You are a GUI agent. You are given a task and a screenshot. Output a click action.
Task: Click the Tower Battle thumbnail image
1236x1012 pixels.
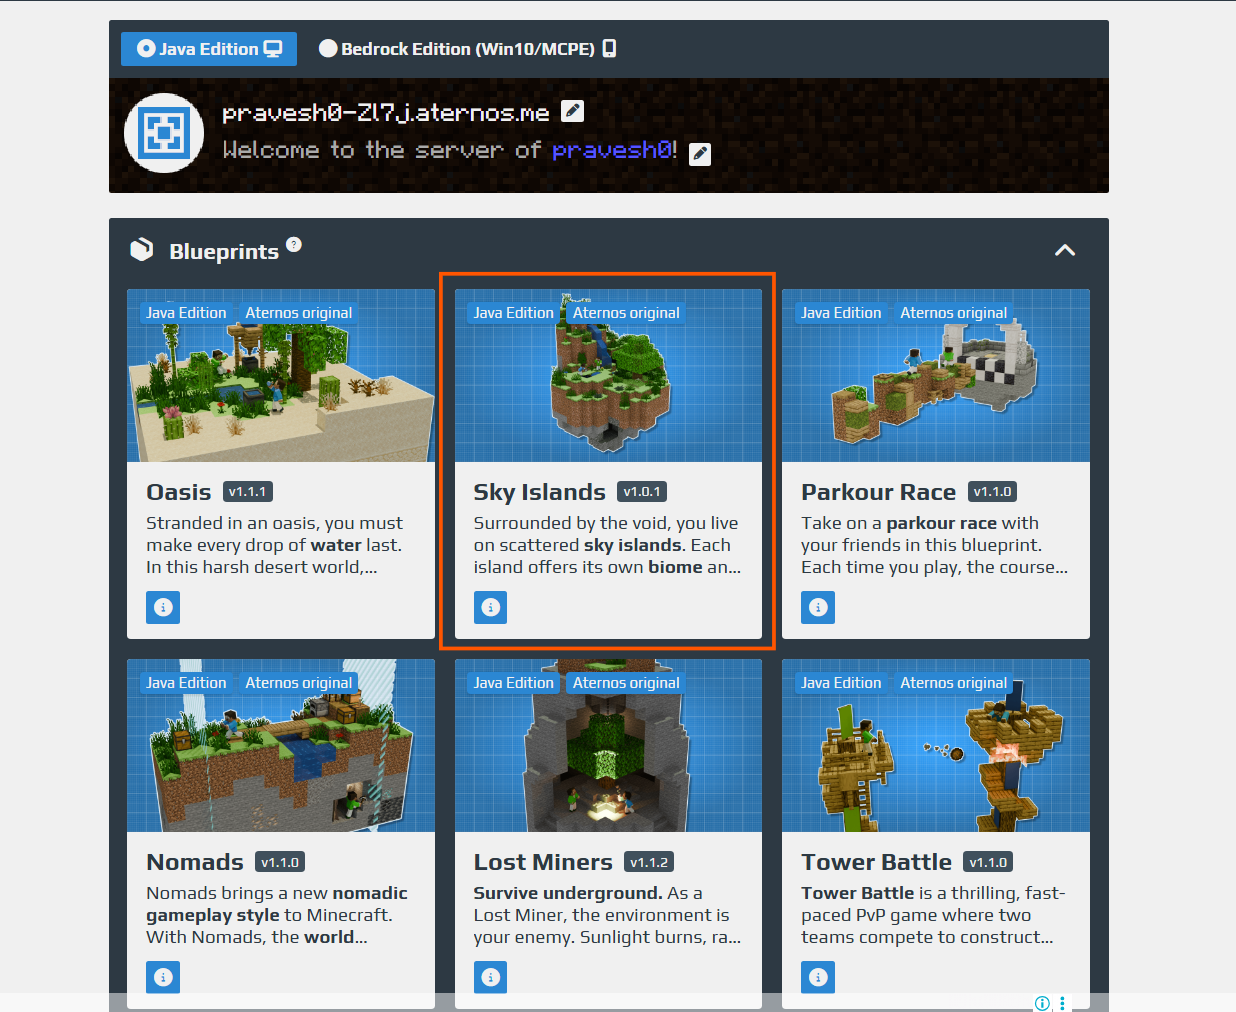tap(936, 746)
